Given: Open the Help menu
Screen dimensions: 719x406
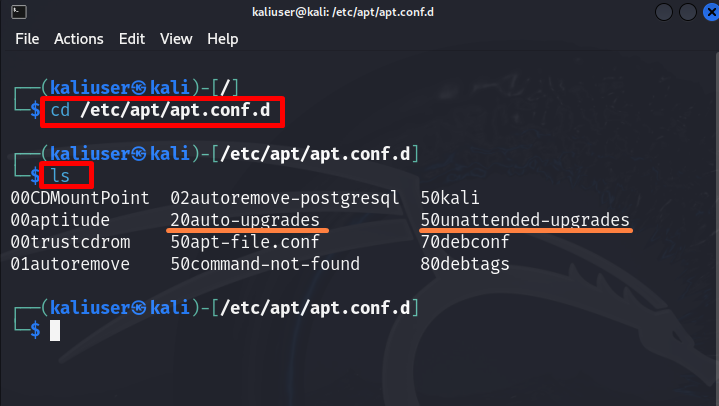Looking at the screenshot, I should click(222, 39).
